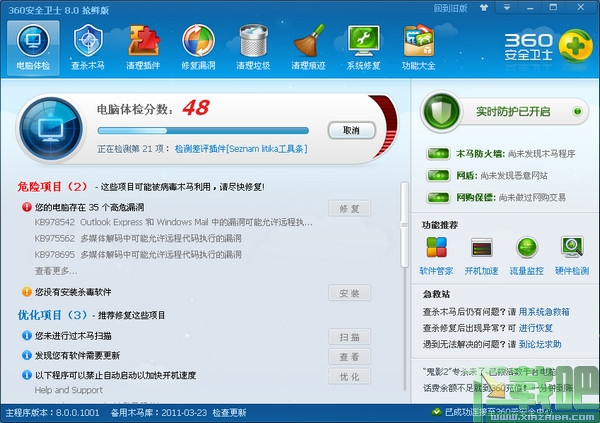Viewport: 600px width, 423px height.
Task: Open 查杀木马 trojan scan shield icon
Action: coord(88,48)
